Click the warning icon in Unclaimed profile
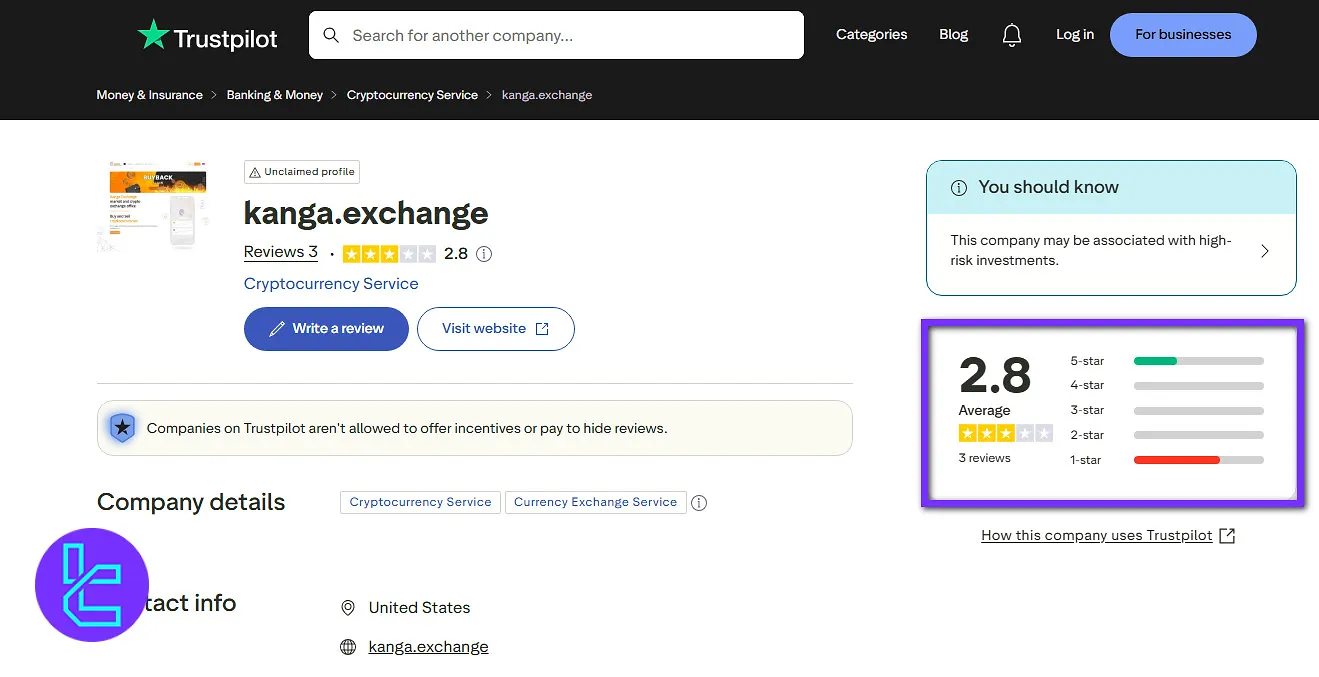1319x677 pixels. [x=255, y=172]
